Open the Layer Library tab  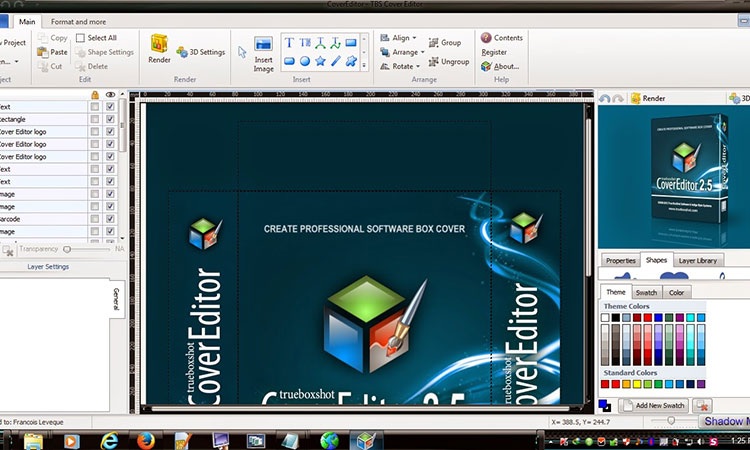(697, 260)
